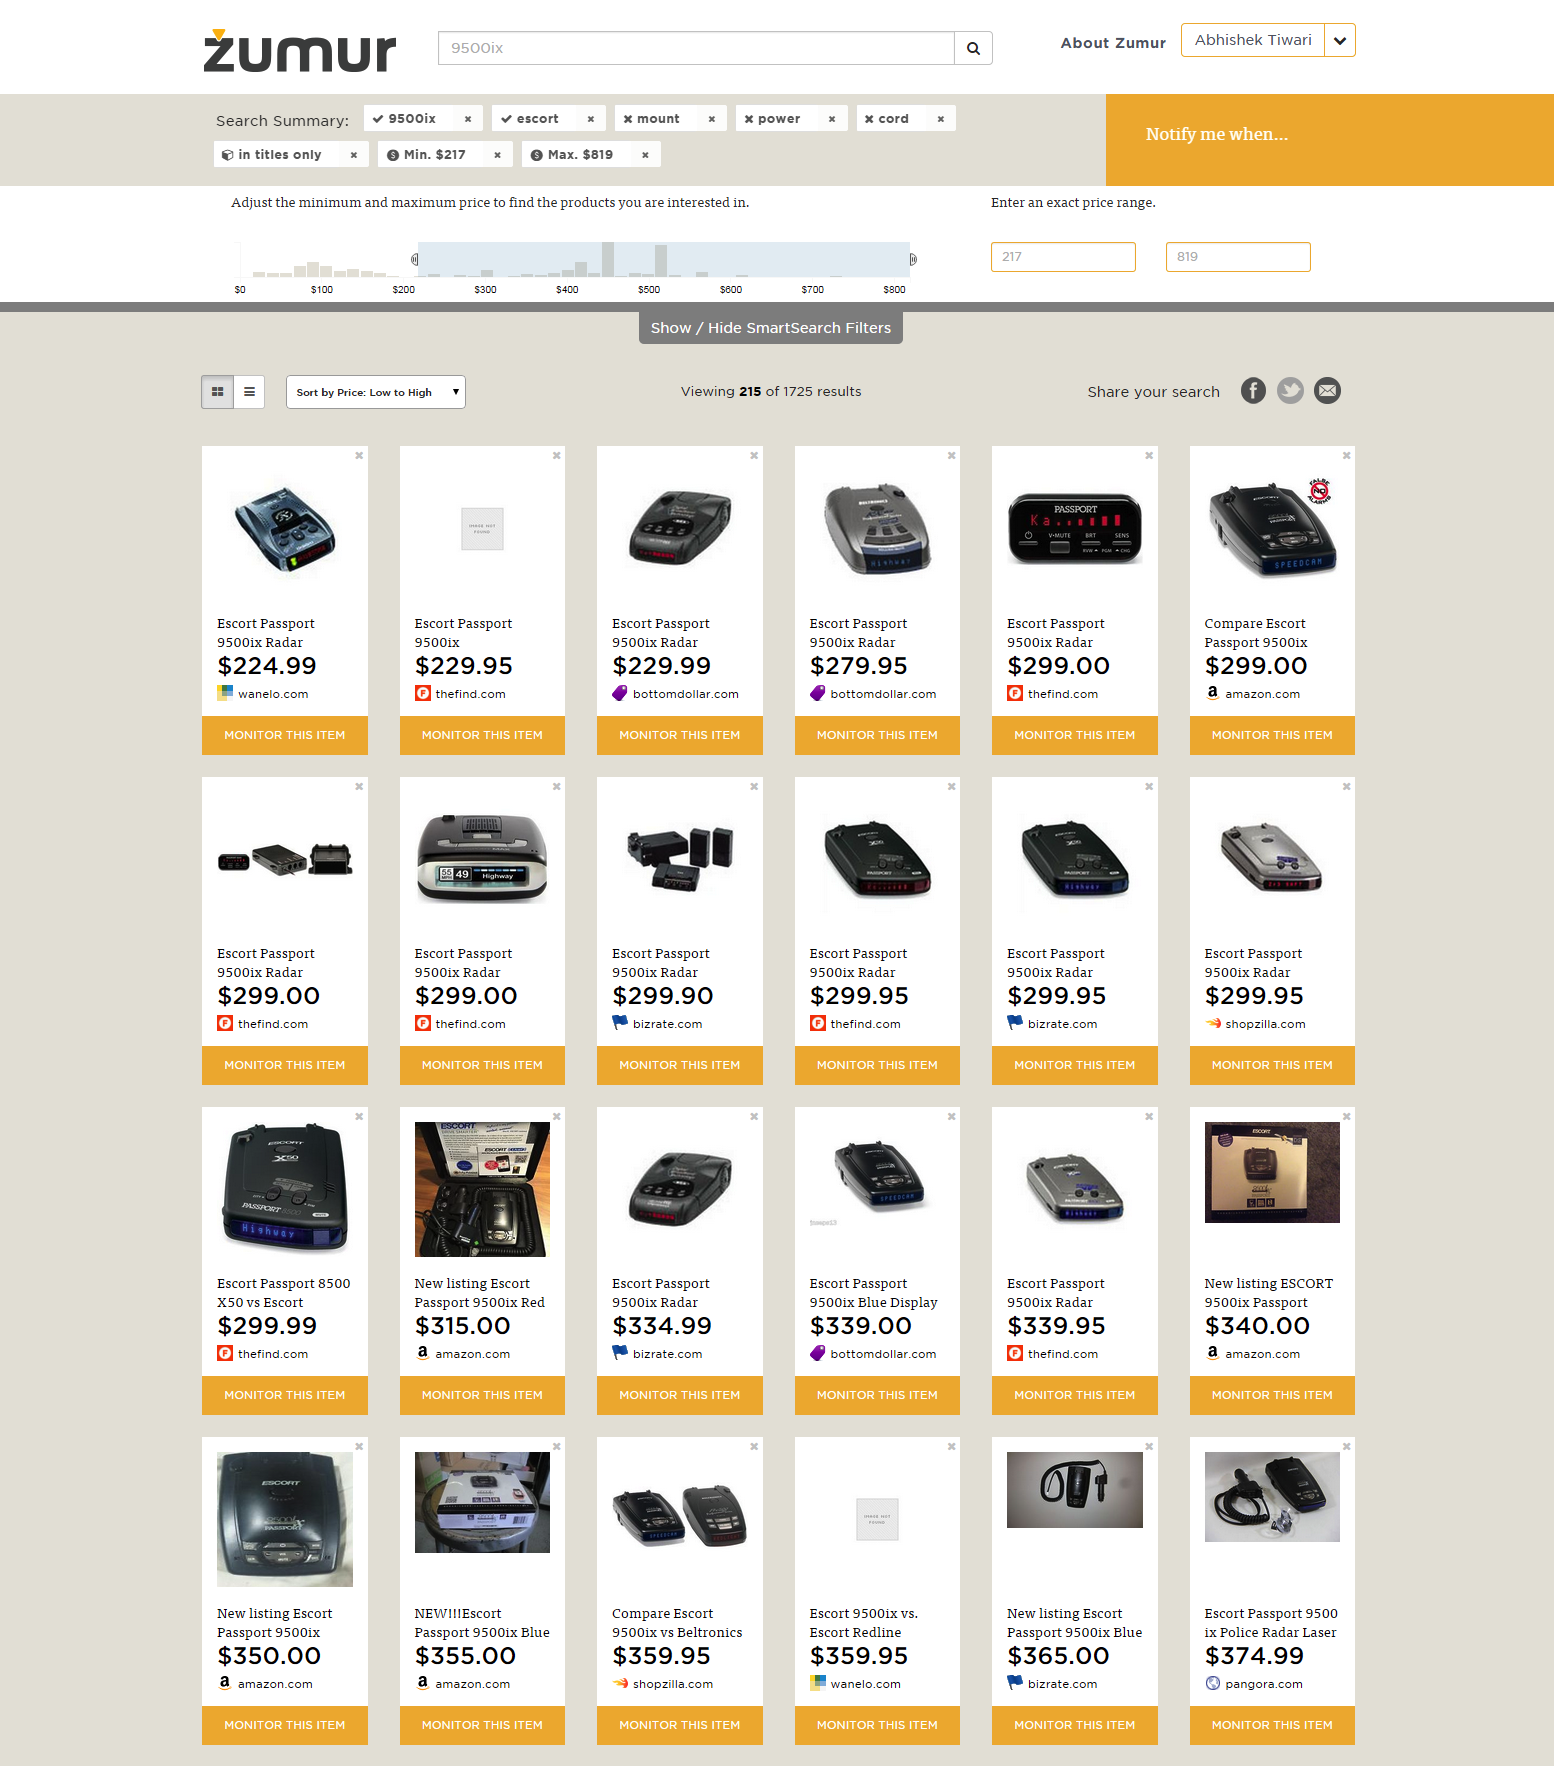Screen dimensions: 1554x1766
Task: Monitor the $224.99 wanelo.com item
Action: pyautogui.click(x=285, y=735)
